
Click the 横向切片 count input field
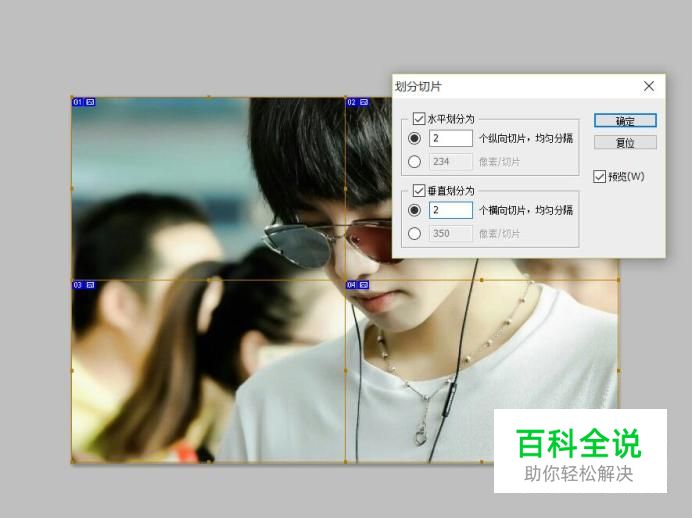(x=451, y=210)
